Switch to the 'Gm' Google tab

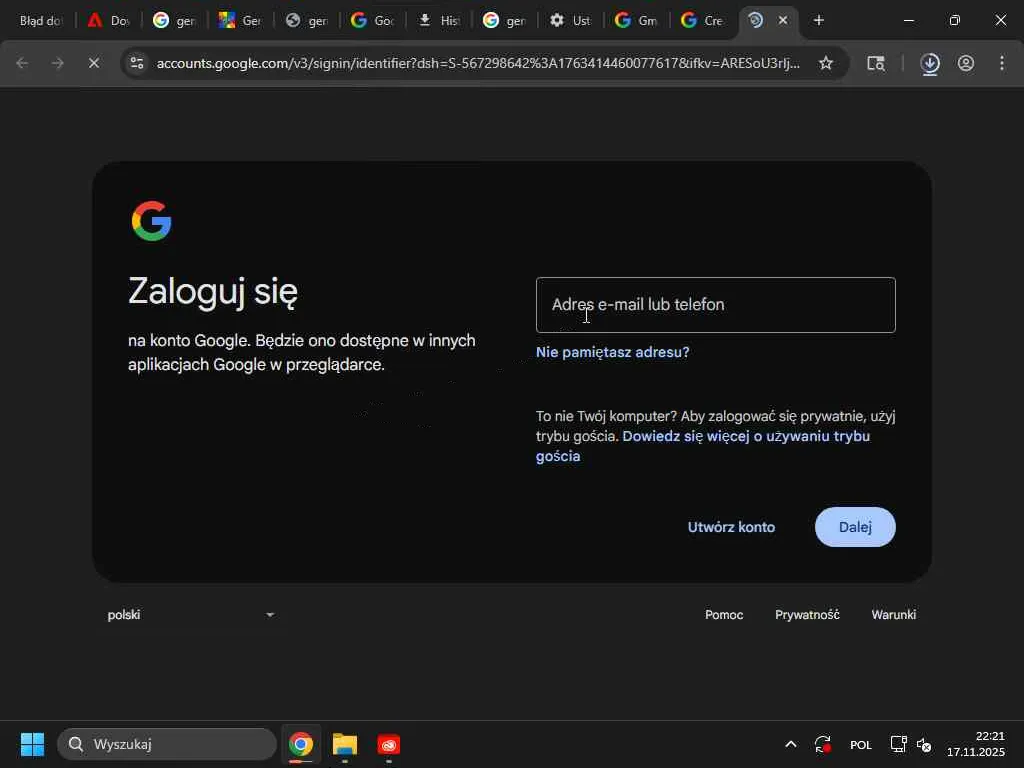coord(636,20)
